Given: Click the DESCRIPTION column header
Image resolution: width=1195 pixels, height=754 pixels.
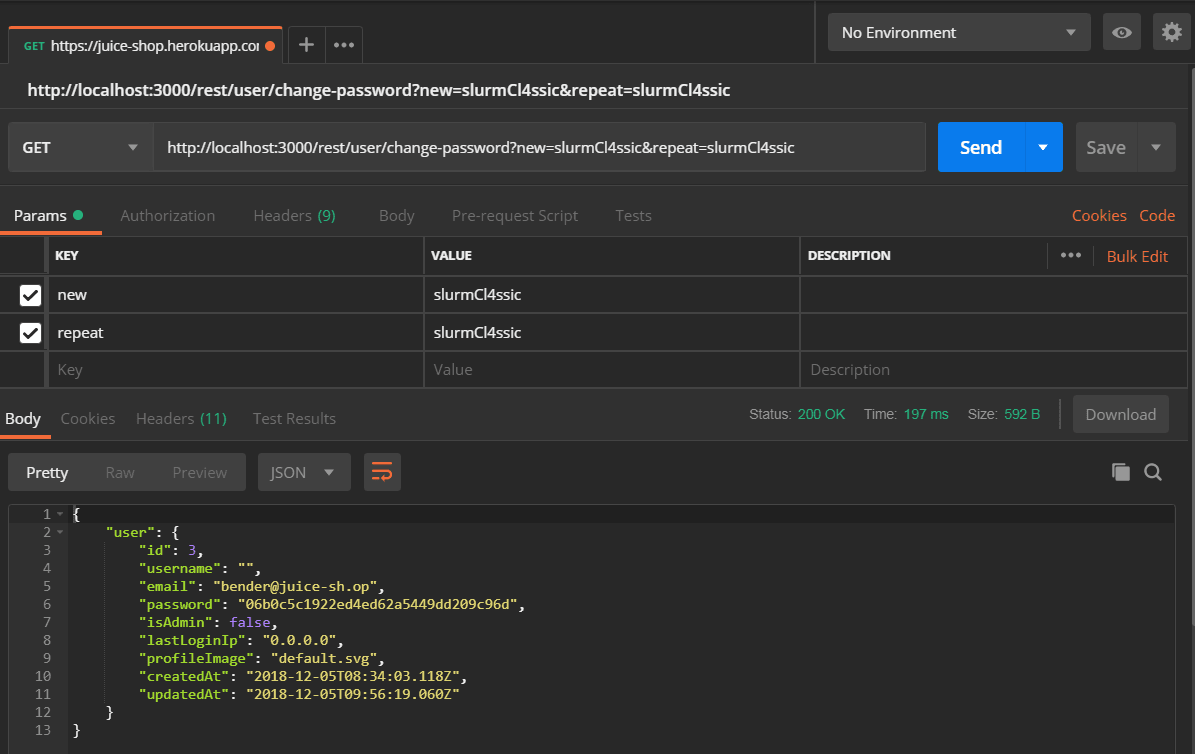Looking at the screenshot, I should [x=849, y=255].
